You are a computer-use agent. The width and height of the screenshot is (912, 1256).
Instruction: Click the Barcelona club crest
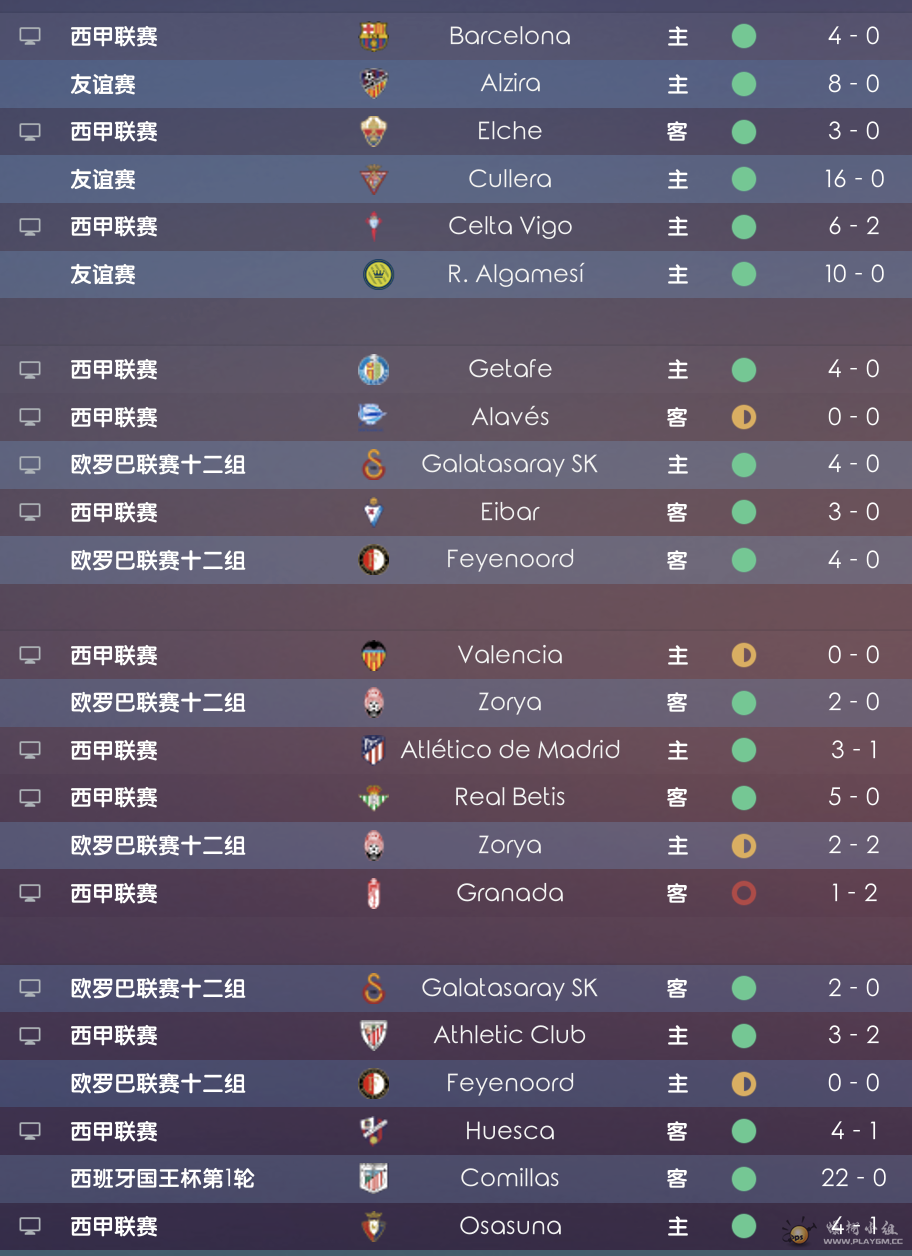tap(374, 37)
